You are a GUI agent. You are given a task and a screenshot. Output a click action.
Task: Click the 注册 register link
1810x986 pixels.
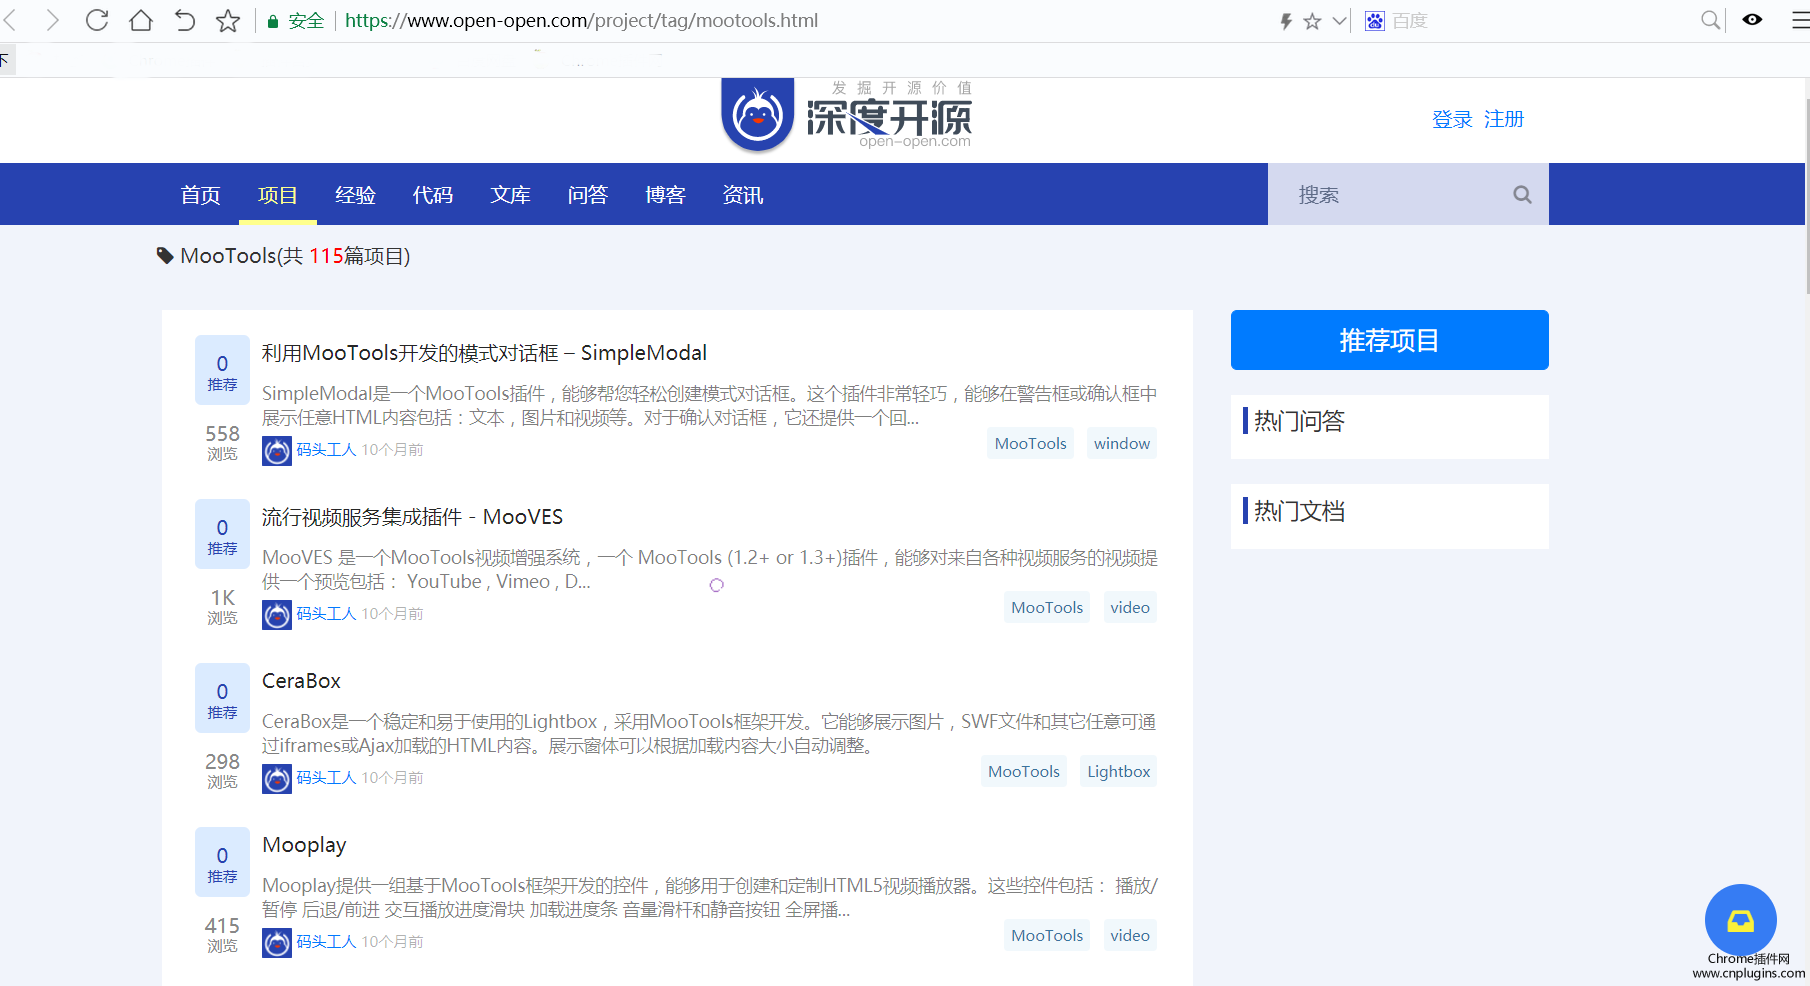(1504, 119)
